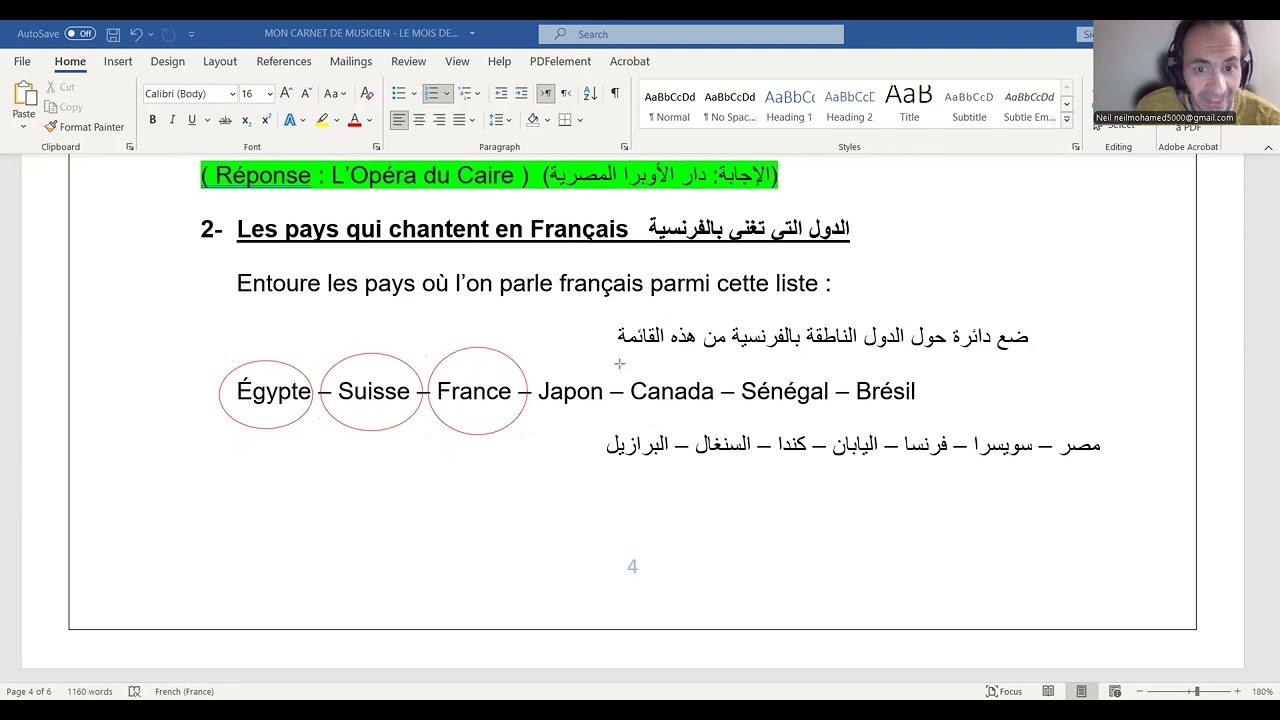
Task: Collapse the ribbon
Action: (1268, 147)
